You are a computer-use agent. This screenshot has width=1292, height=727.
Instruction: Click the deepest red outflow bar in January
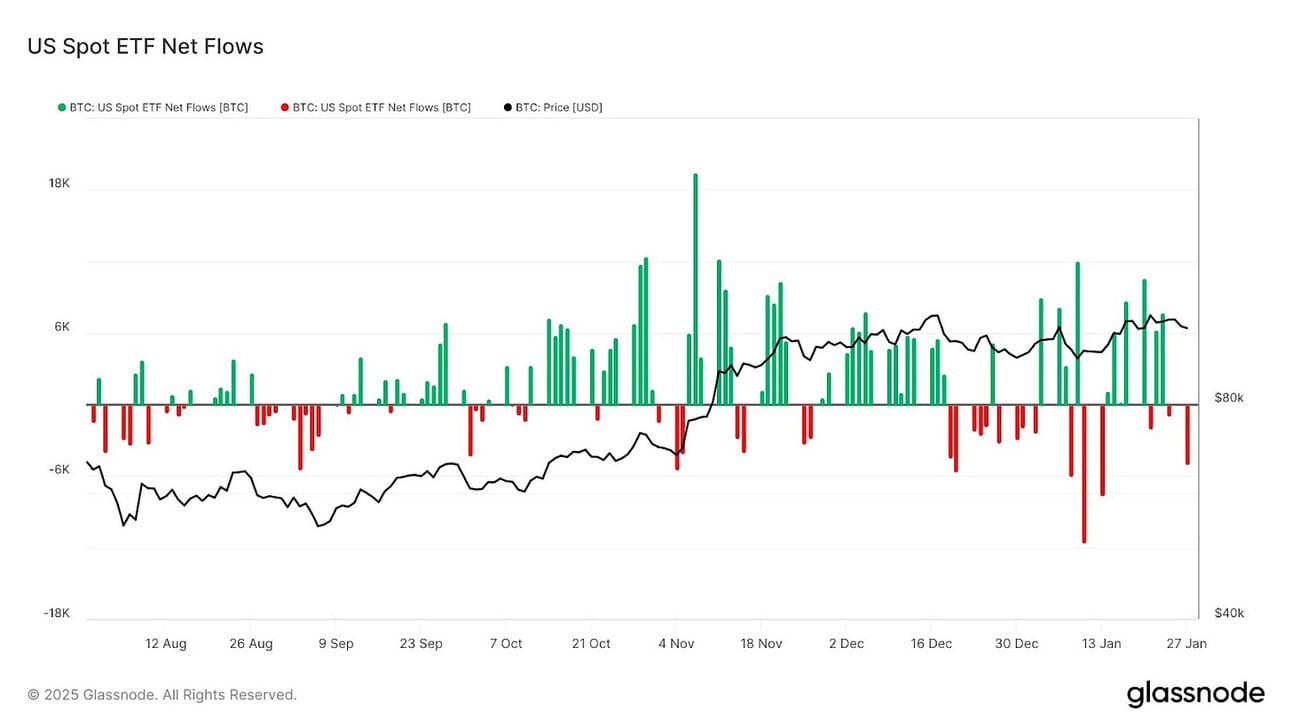click(x=1084, y=474)
